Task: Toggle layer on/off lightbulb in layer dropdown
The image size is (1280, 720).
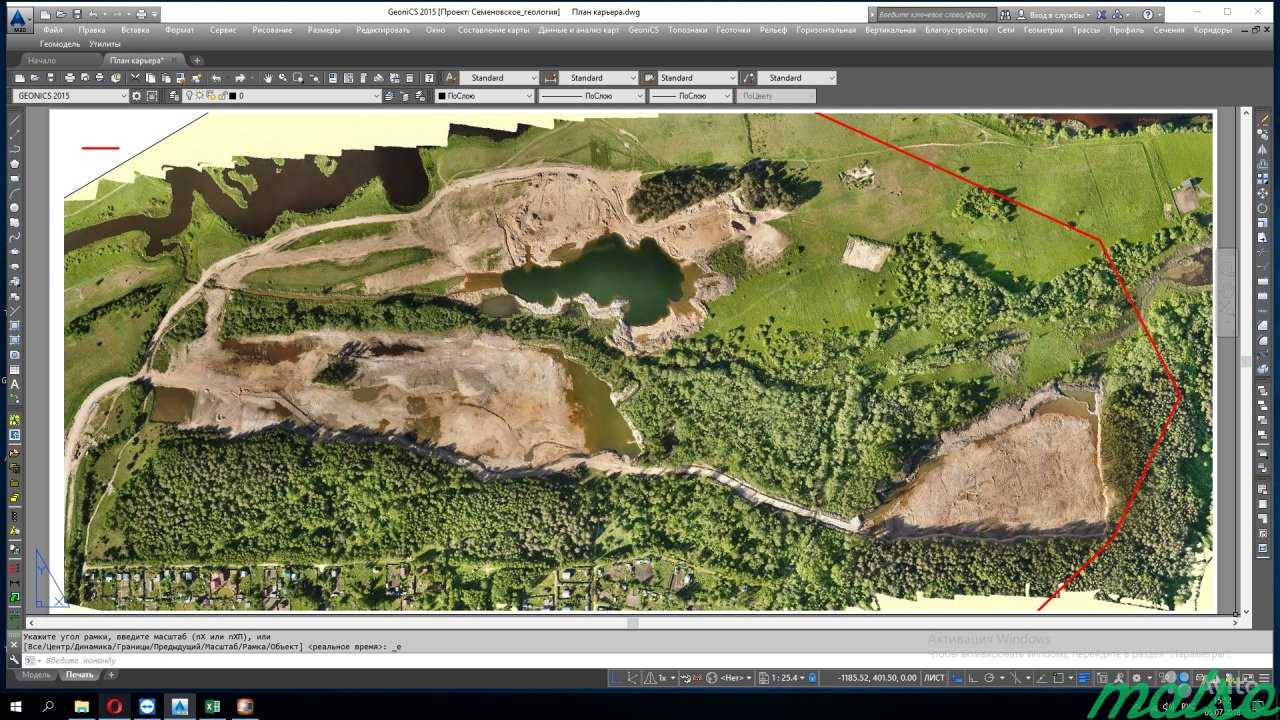Action: tap(188, 96)
